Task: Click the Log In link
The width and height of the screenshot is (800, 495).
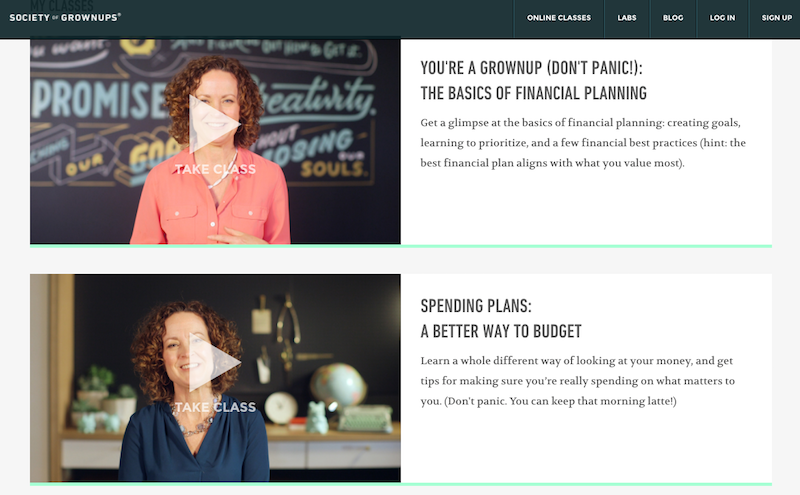Action: 722,18
